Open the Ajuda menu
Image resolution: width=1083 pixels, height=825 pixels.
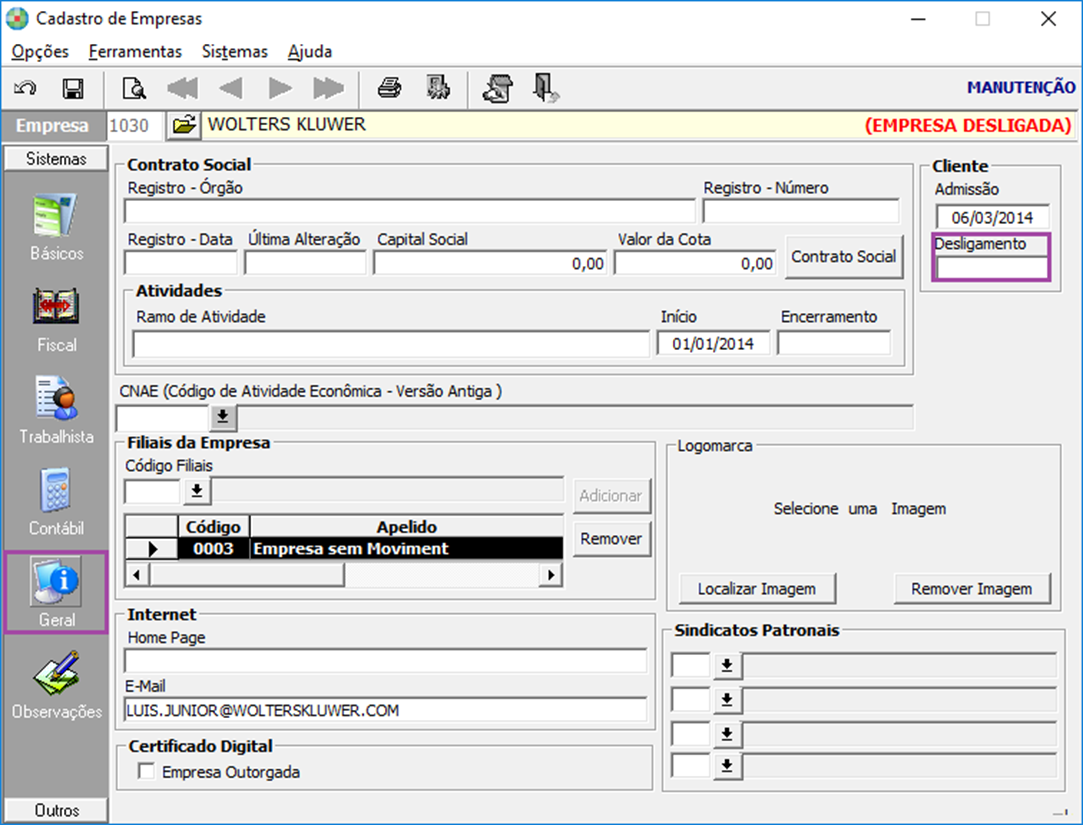click(310, 52)
